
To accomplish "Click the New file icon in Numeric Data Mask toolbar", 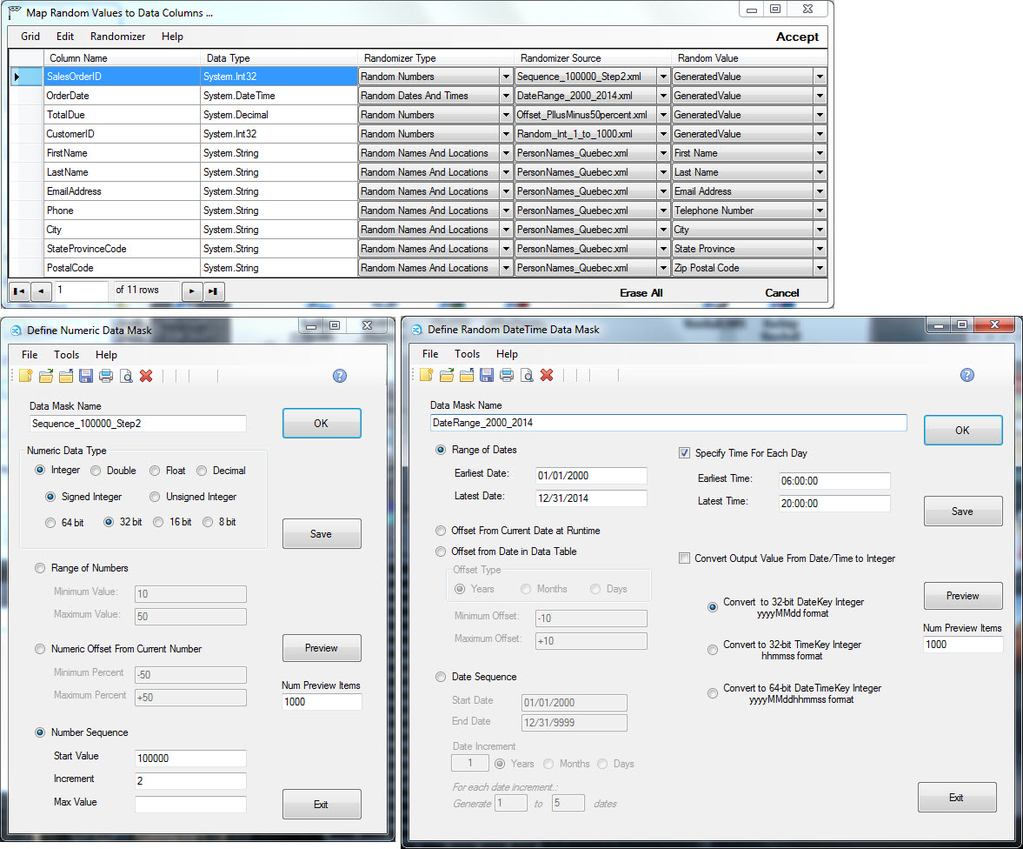I will coord(26,376).
